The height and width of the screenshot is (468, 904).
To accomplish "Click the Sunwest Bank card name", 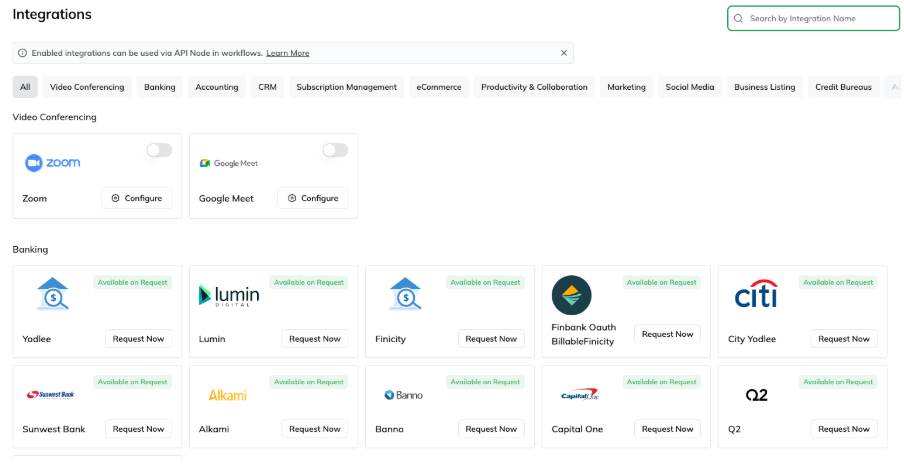I will click(54, 429).
